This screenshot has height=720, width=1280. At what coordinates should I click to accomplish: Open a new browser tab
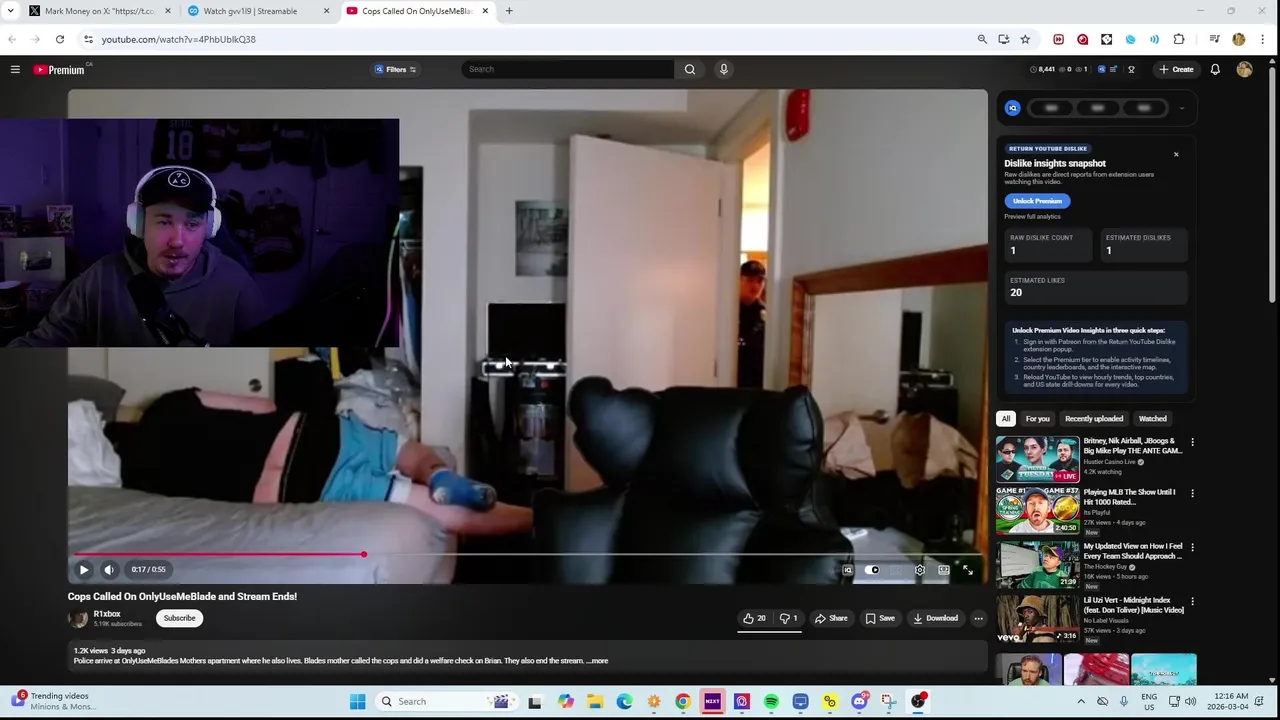(x=509, y=11)
